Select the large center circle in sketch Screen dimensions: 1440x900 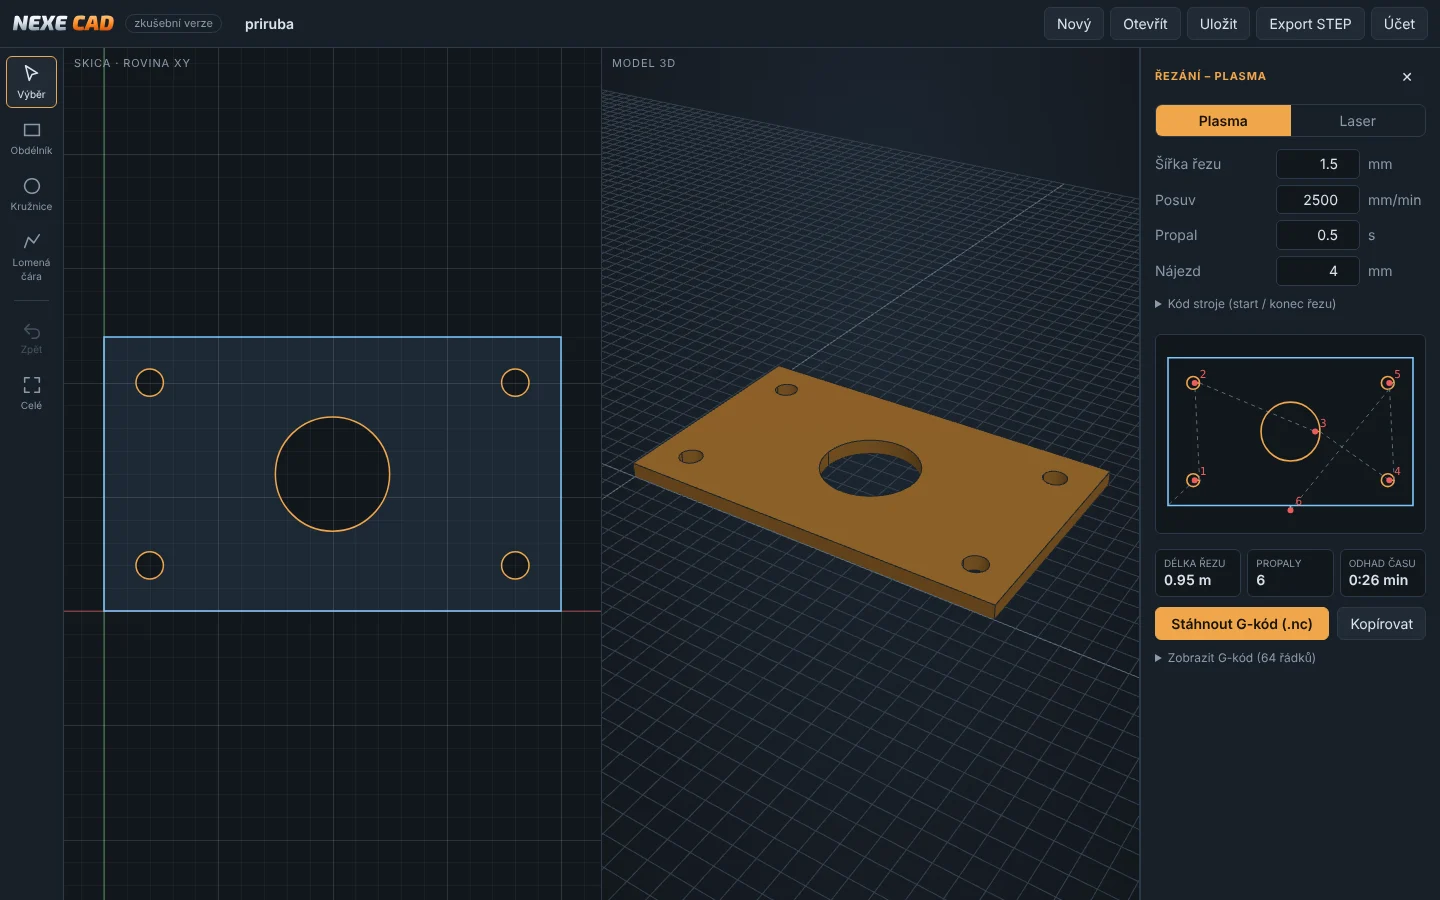[x=332, y=474]
